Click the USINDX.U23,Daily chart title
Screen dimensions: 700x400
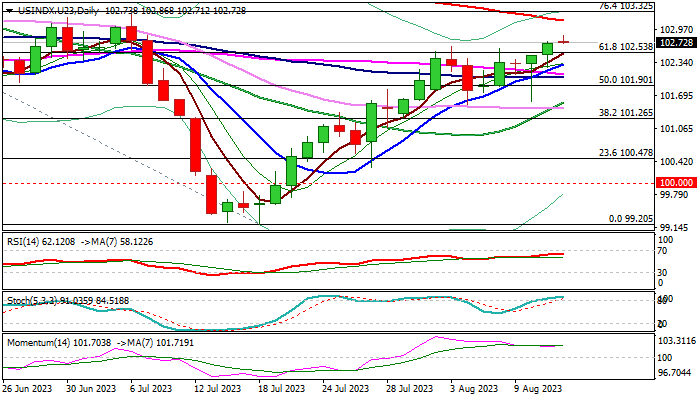pos(50,7)
